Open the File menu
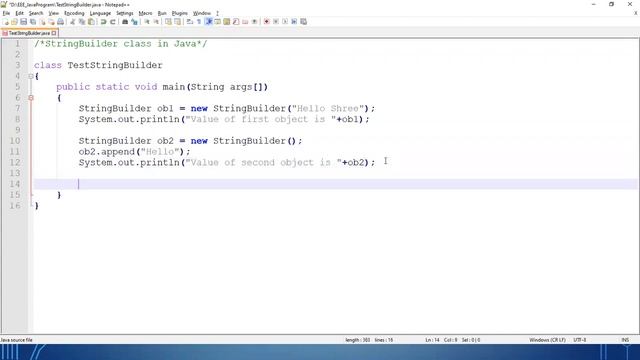This screenshot has width=640, height=360. pyautogui.click(x=6, y=13)
